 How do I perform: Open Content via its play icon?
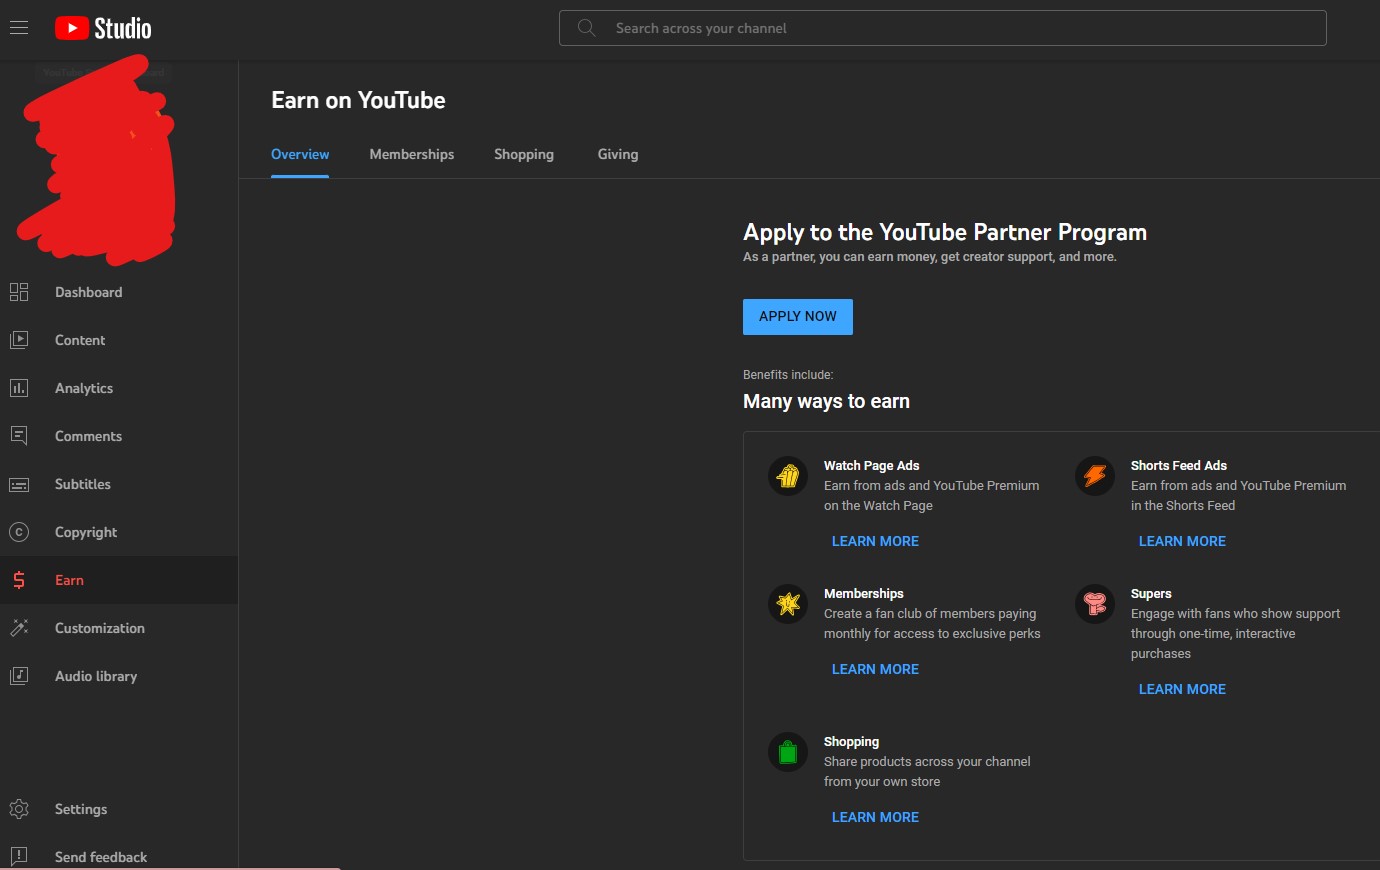click(x=19, y=340)
